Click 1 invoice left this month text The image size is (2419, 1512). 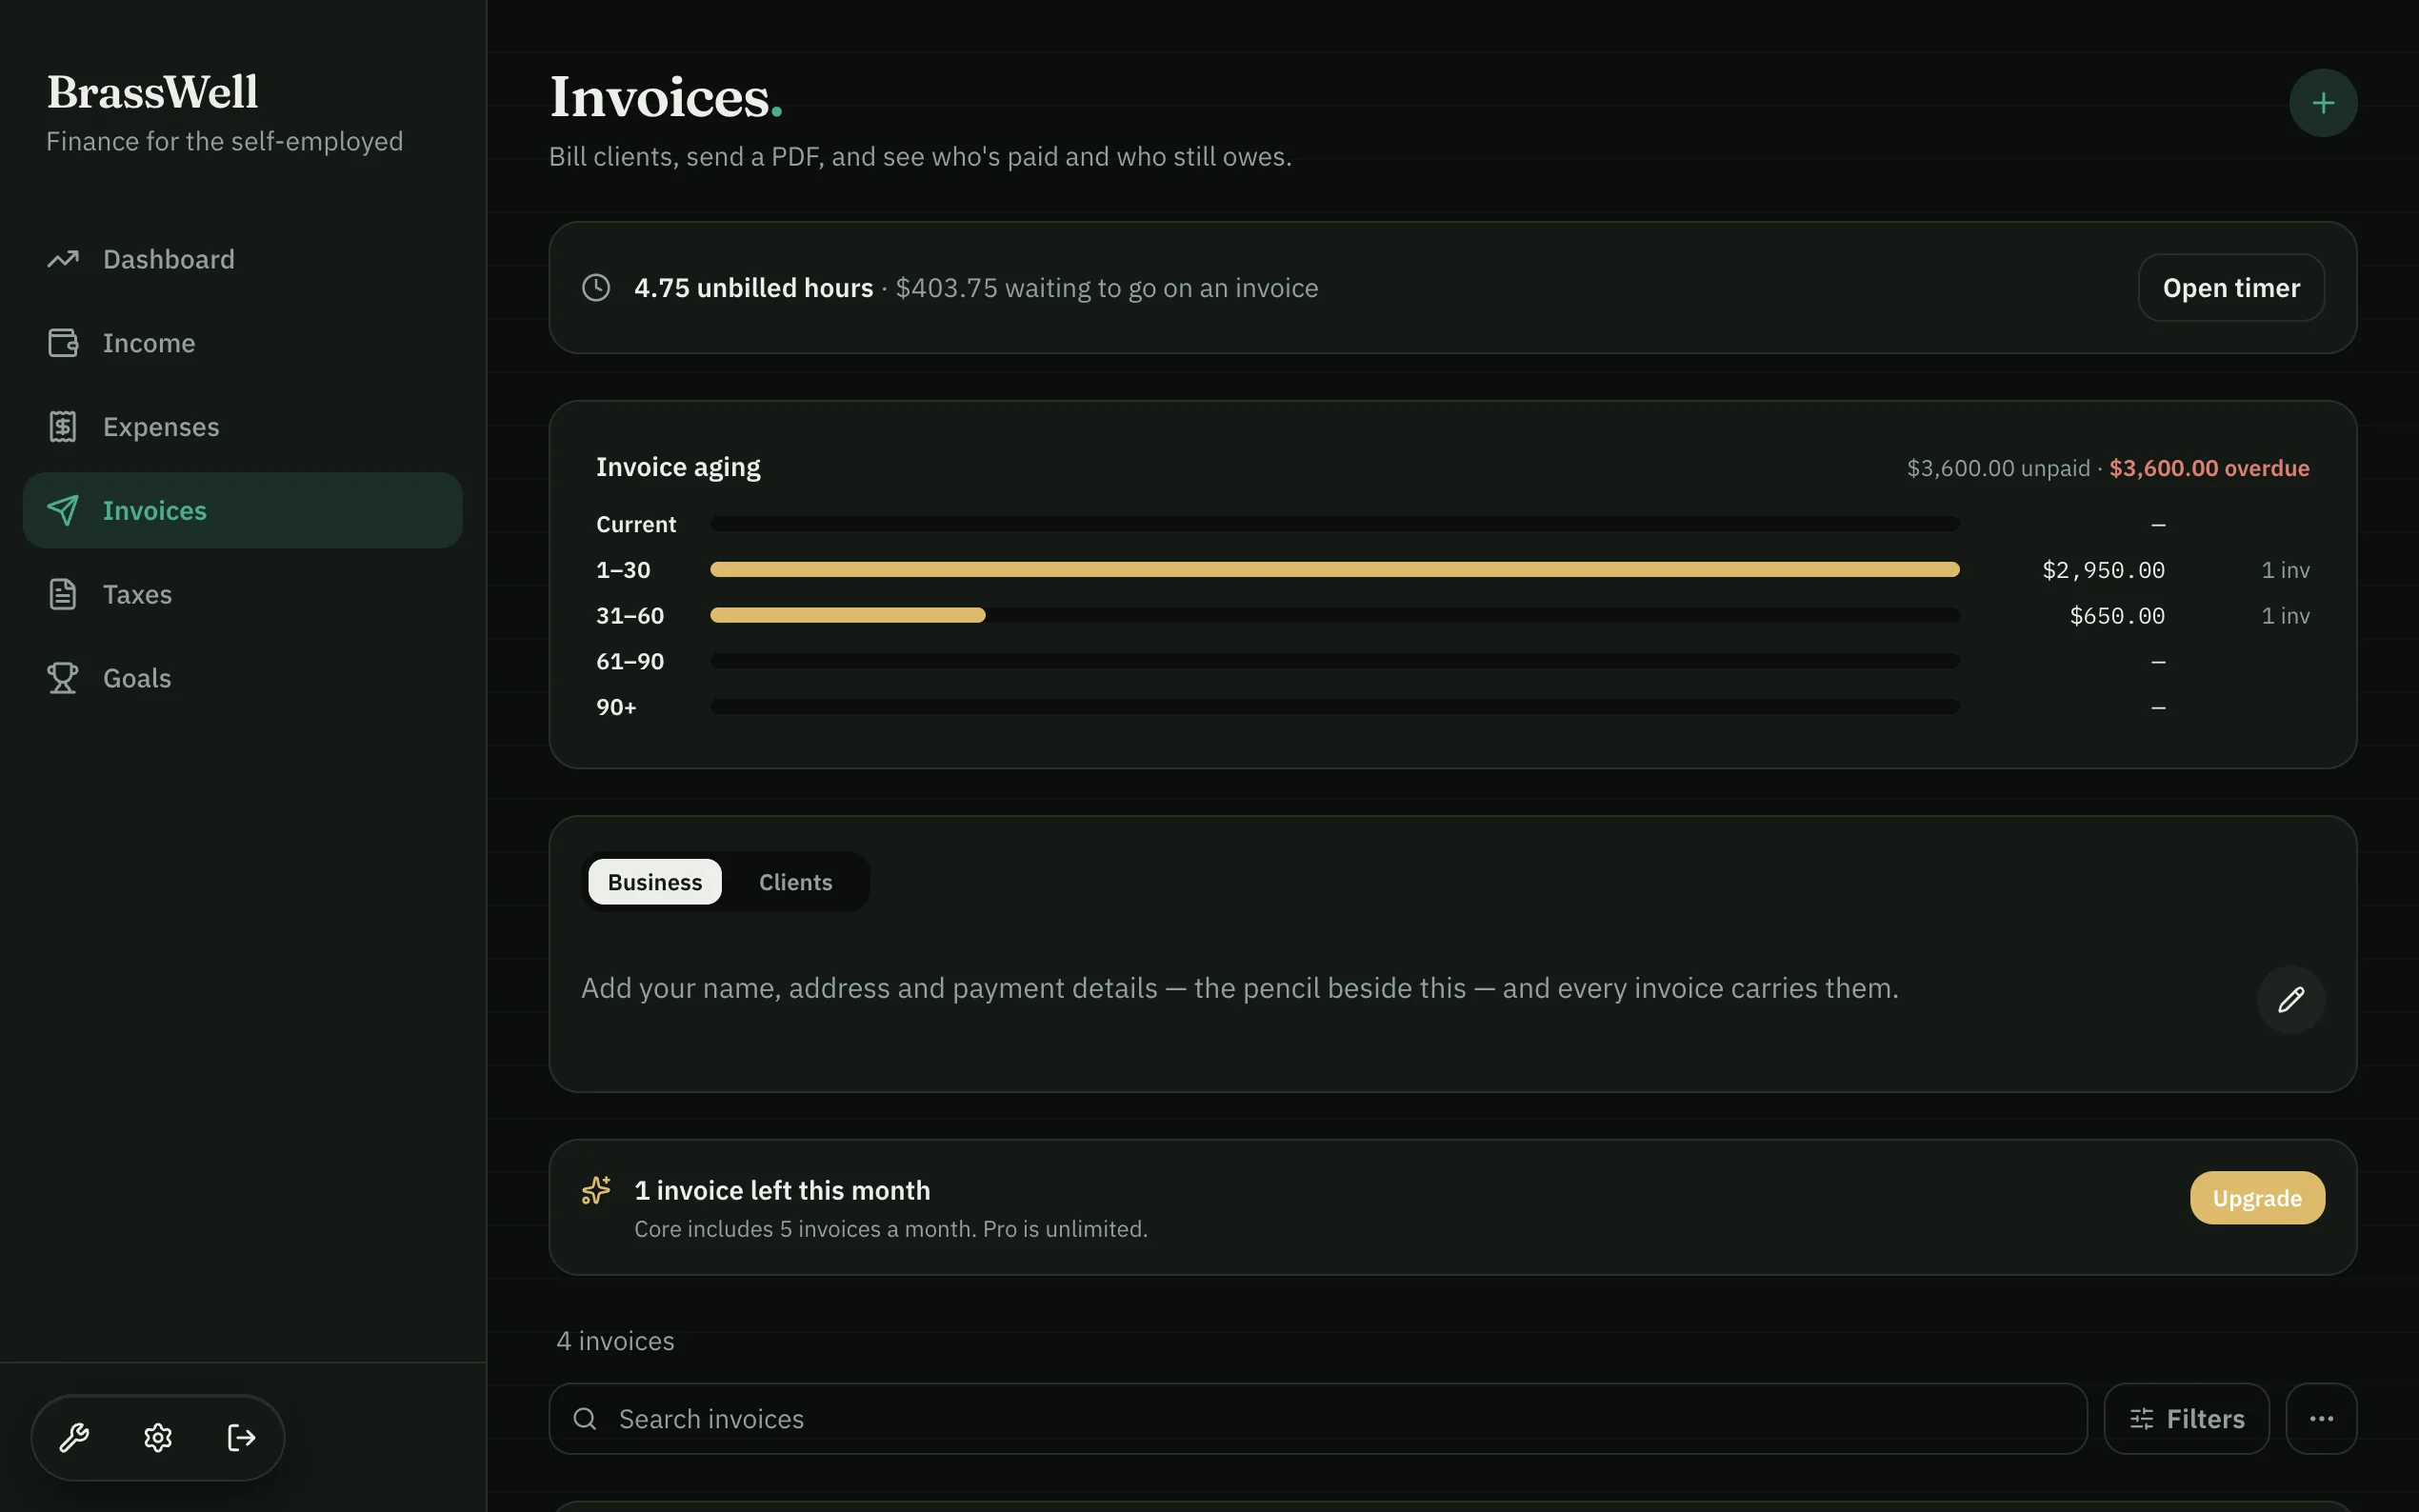pos(782,1190)
